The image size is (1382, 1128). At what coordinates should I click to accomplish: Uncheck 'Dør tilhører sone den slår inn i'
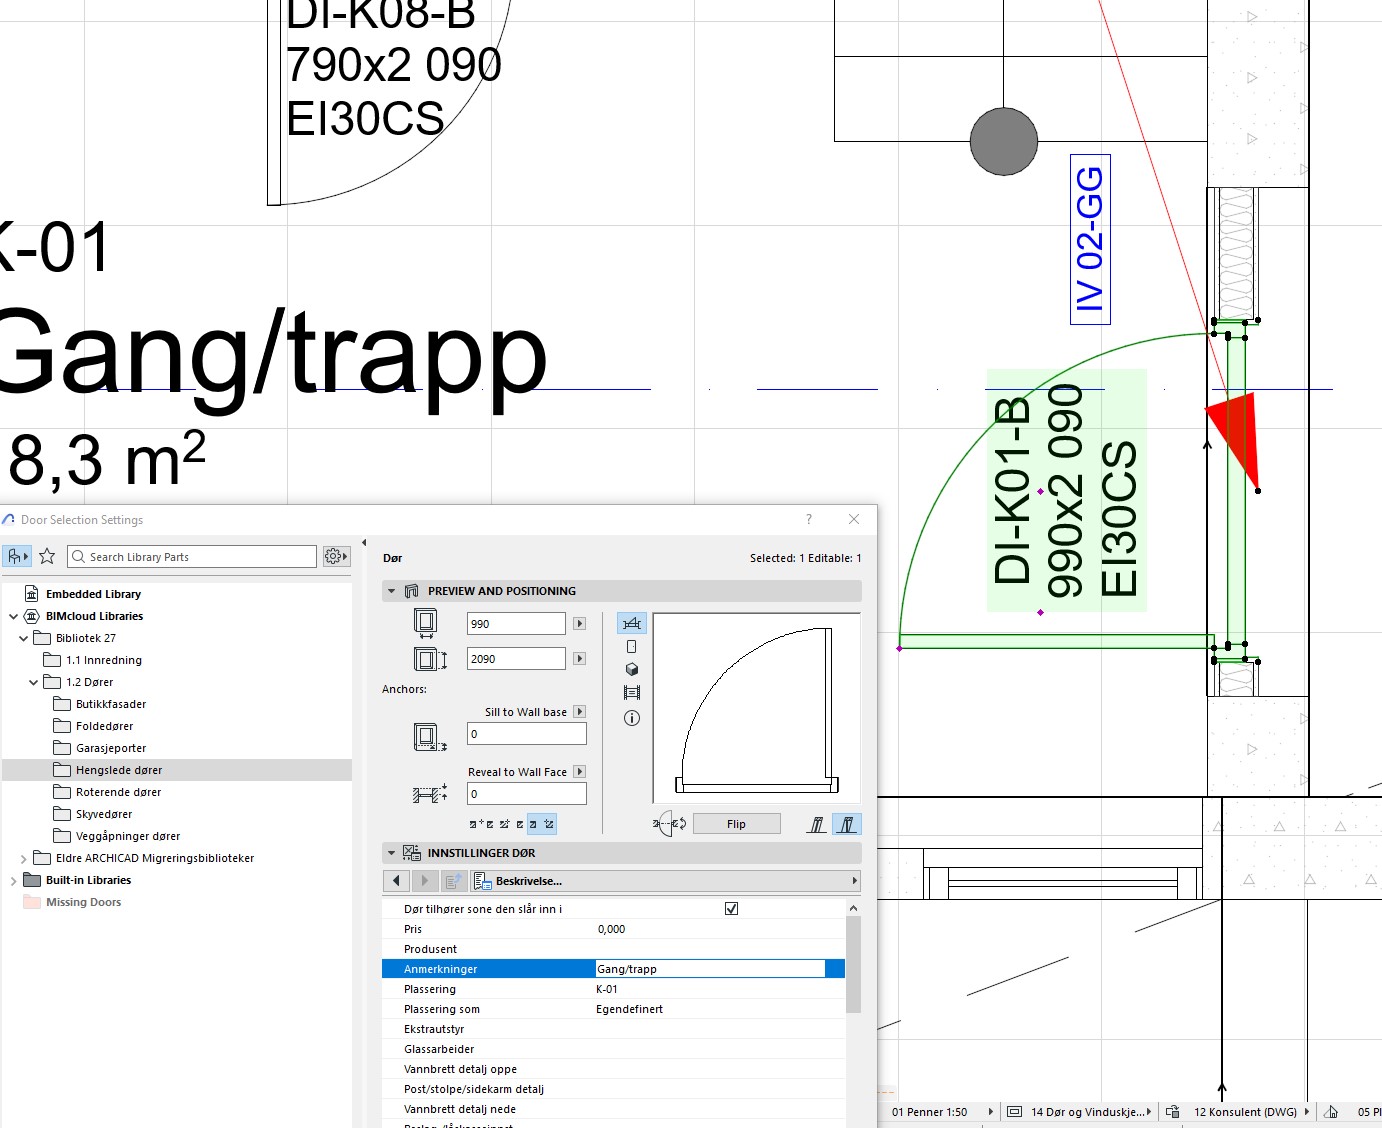point(731,909)
